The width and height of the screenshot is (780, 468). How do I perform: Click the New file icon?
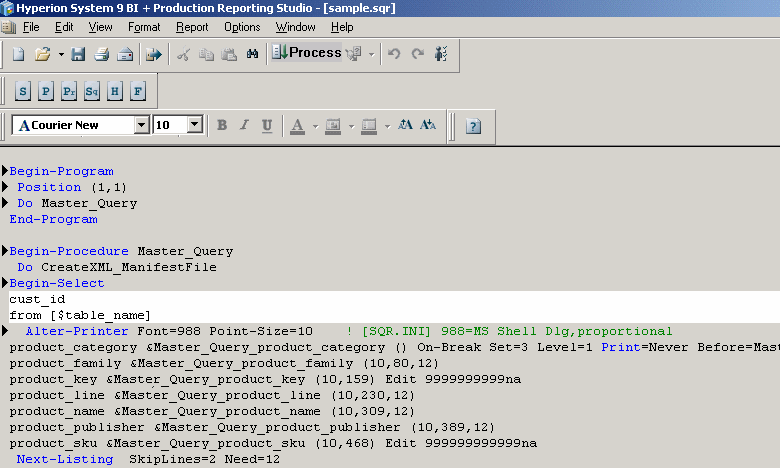tap(18, 54)
